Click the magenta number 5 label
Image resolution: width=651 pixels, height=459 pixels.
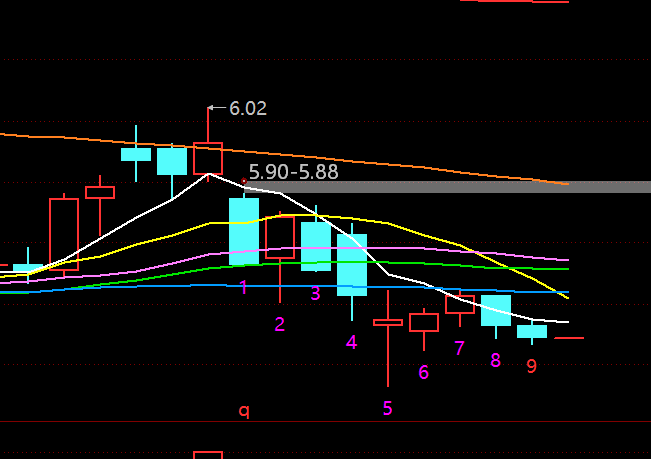point(387,408)
